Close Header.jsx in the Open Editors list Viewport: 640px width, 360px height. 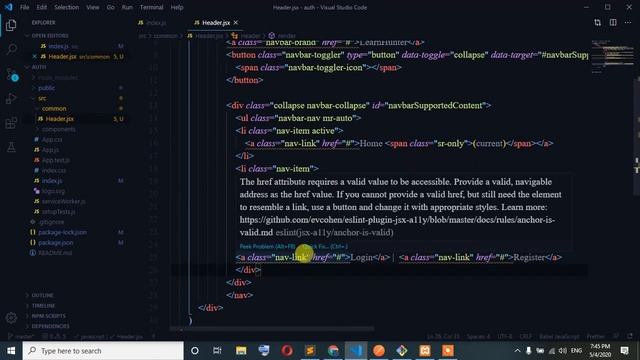click(34, 56)
